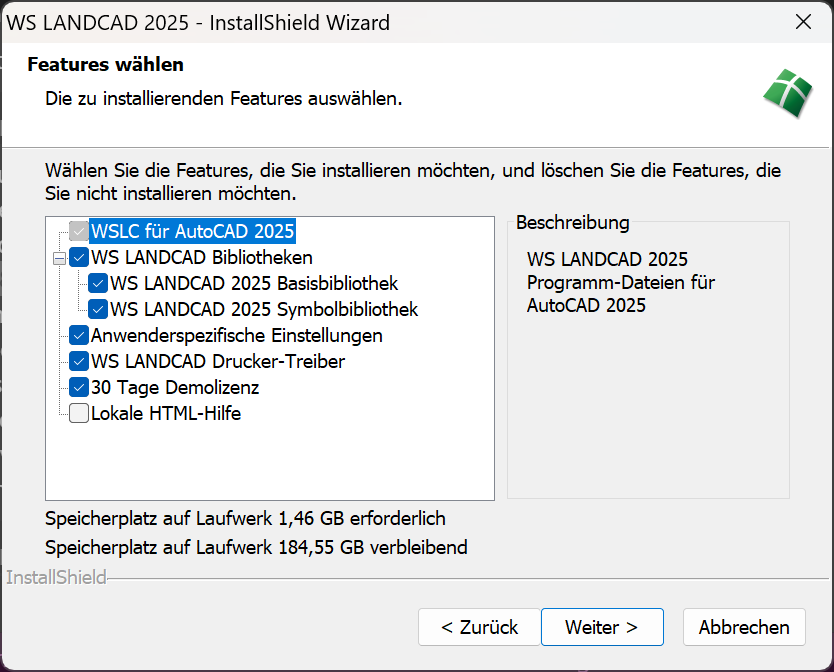834x672 pixels.
Task: Close the InstallShield Wizard window
Action: coord(802,22)
